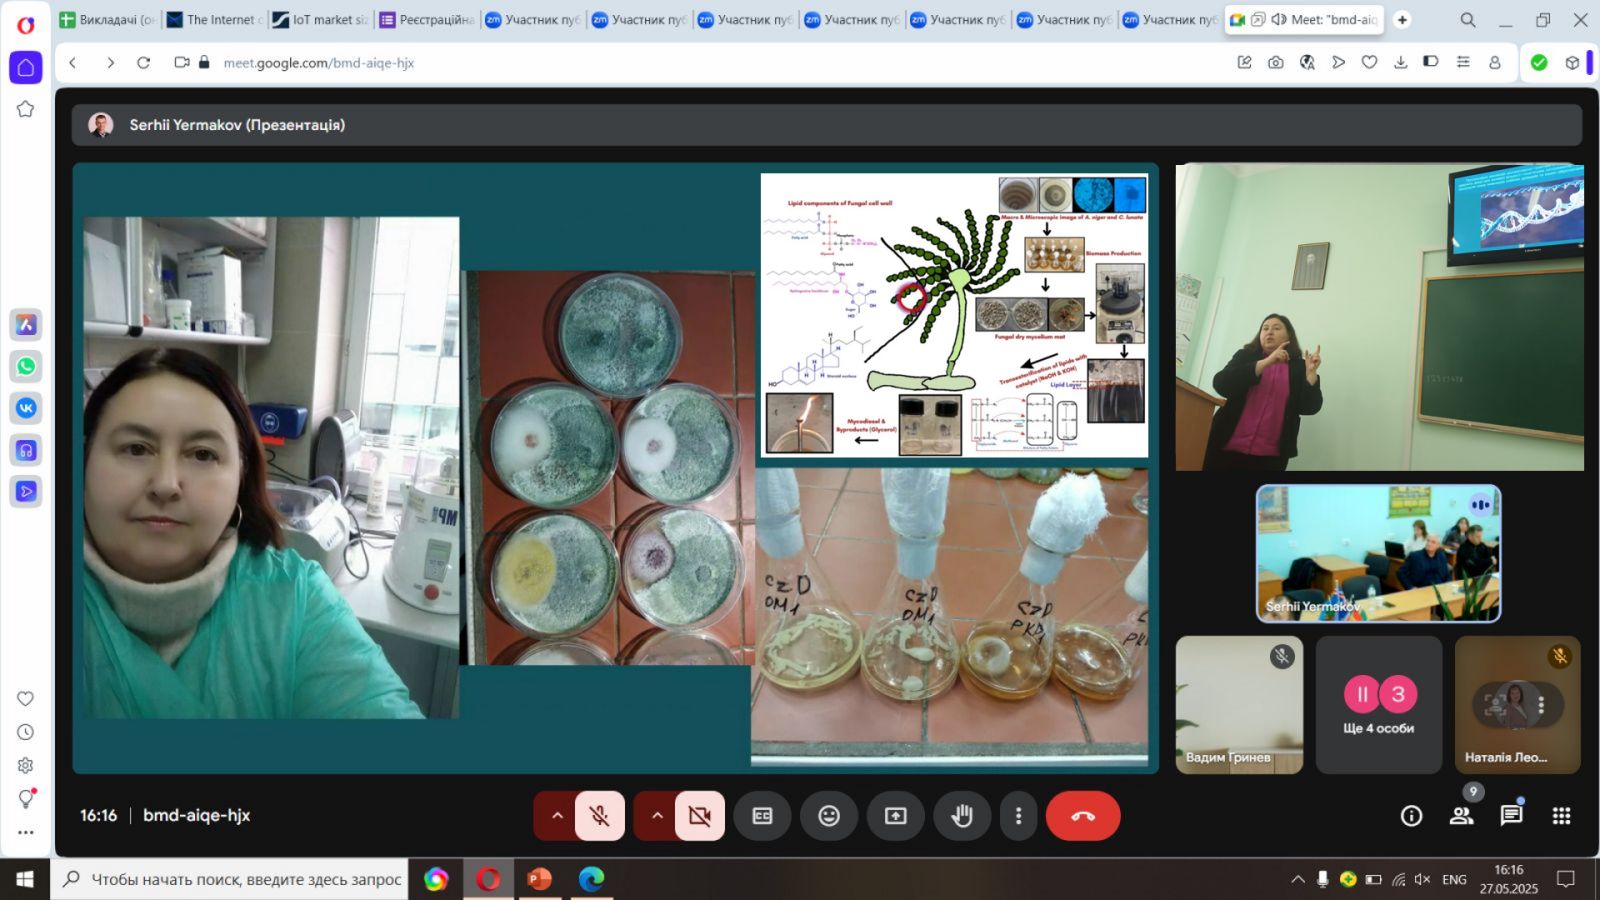This screenshot has height=900, width=1600.
Task: Open the chat messages panel
Action: click(x=1511, y=816)
